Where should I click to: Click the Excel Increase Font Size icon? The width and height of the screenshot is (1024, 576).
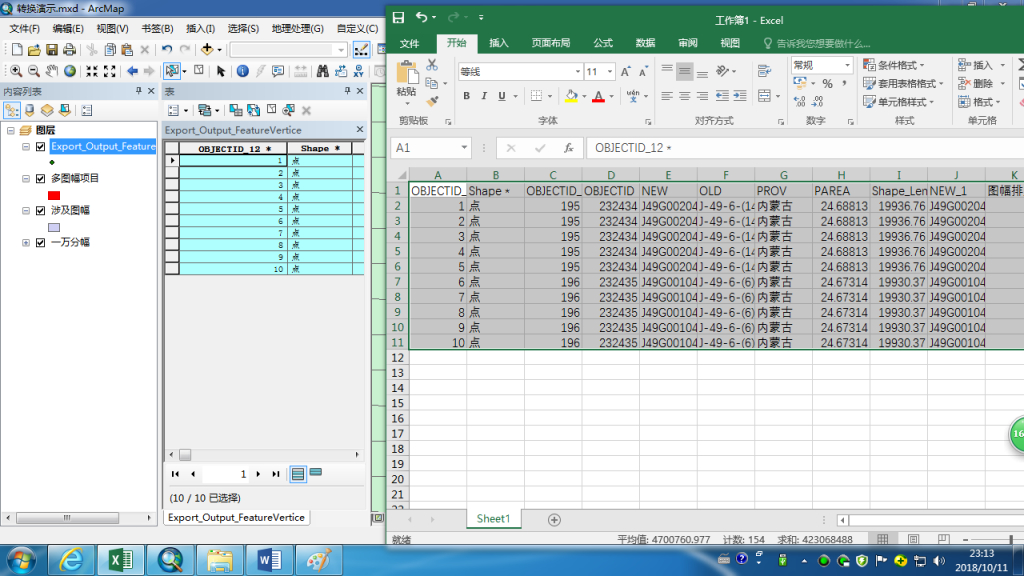626,71
